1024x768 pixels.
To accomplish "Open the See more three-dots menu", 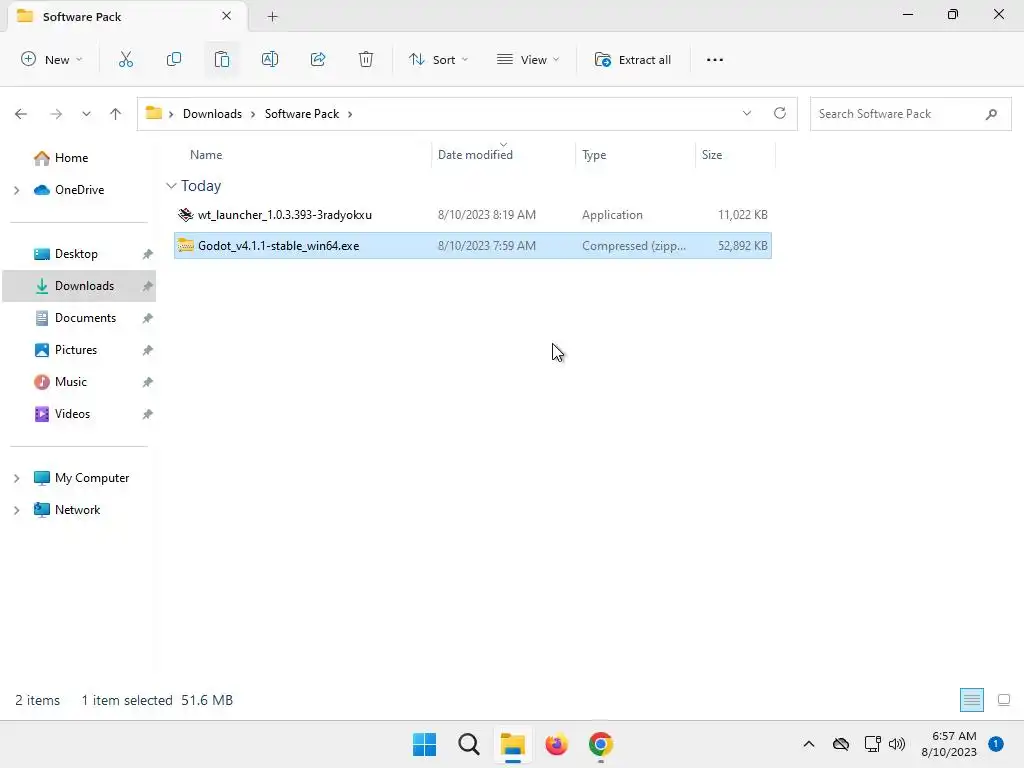I will coord(715,59).
